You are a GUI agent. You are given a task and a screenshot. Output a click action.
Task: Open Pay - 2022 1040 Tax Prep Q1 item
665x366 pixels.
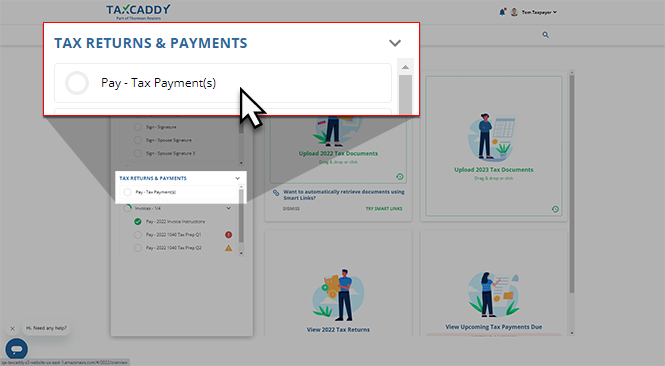[x=173, y=235]
